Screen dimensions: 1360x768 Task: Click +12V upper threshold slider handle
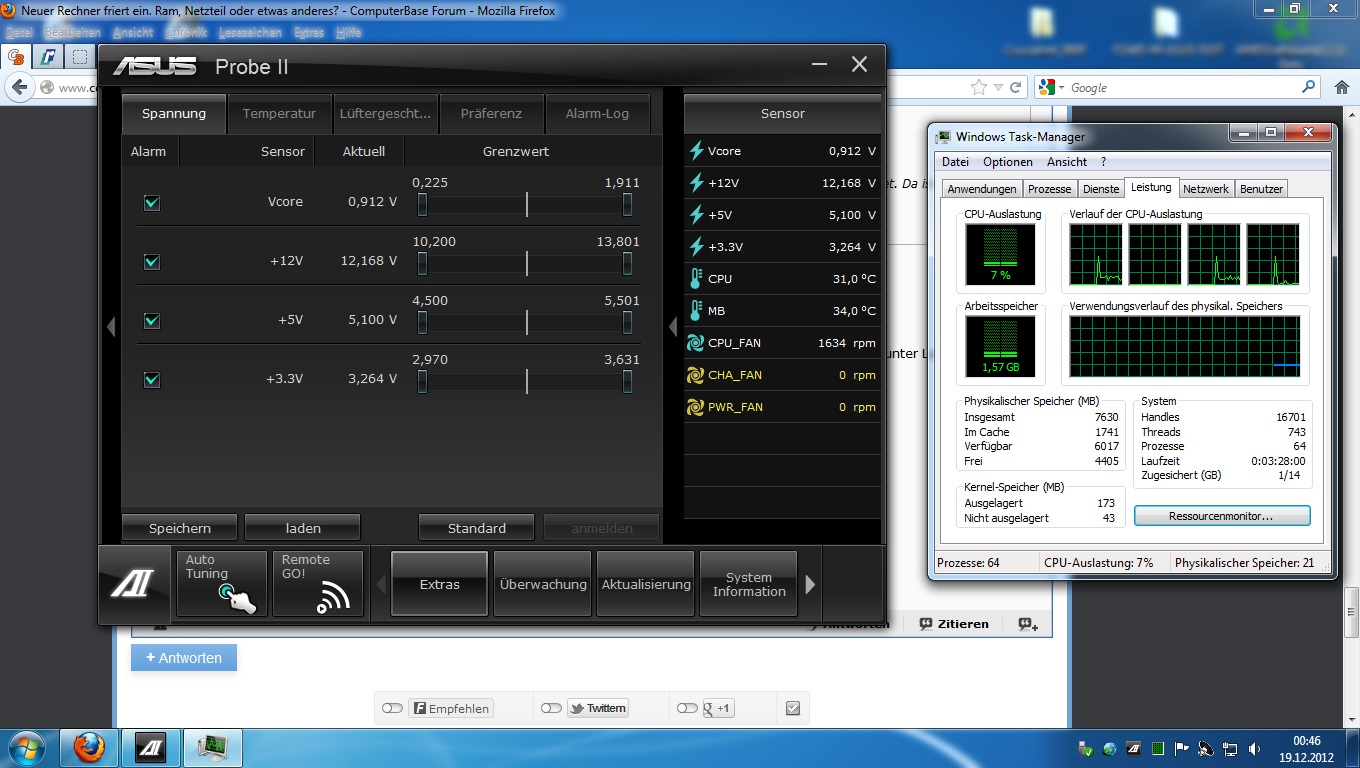627,264
